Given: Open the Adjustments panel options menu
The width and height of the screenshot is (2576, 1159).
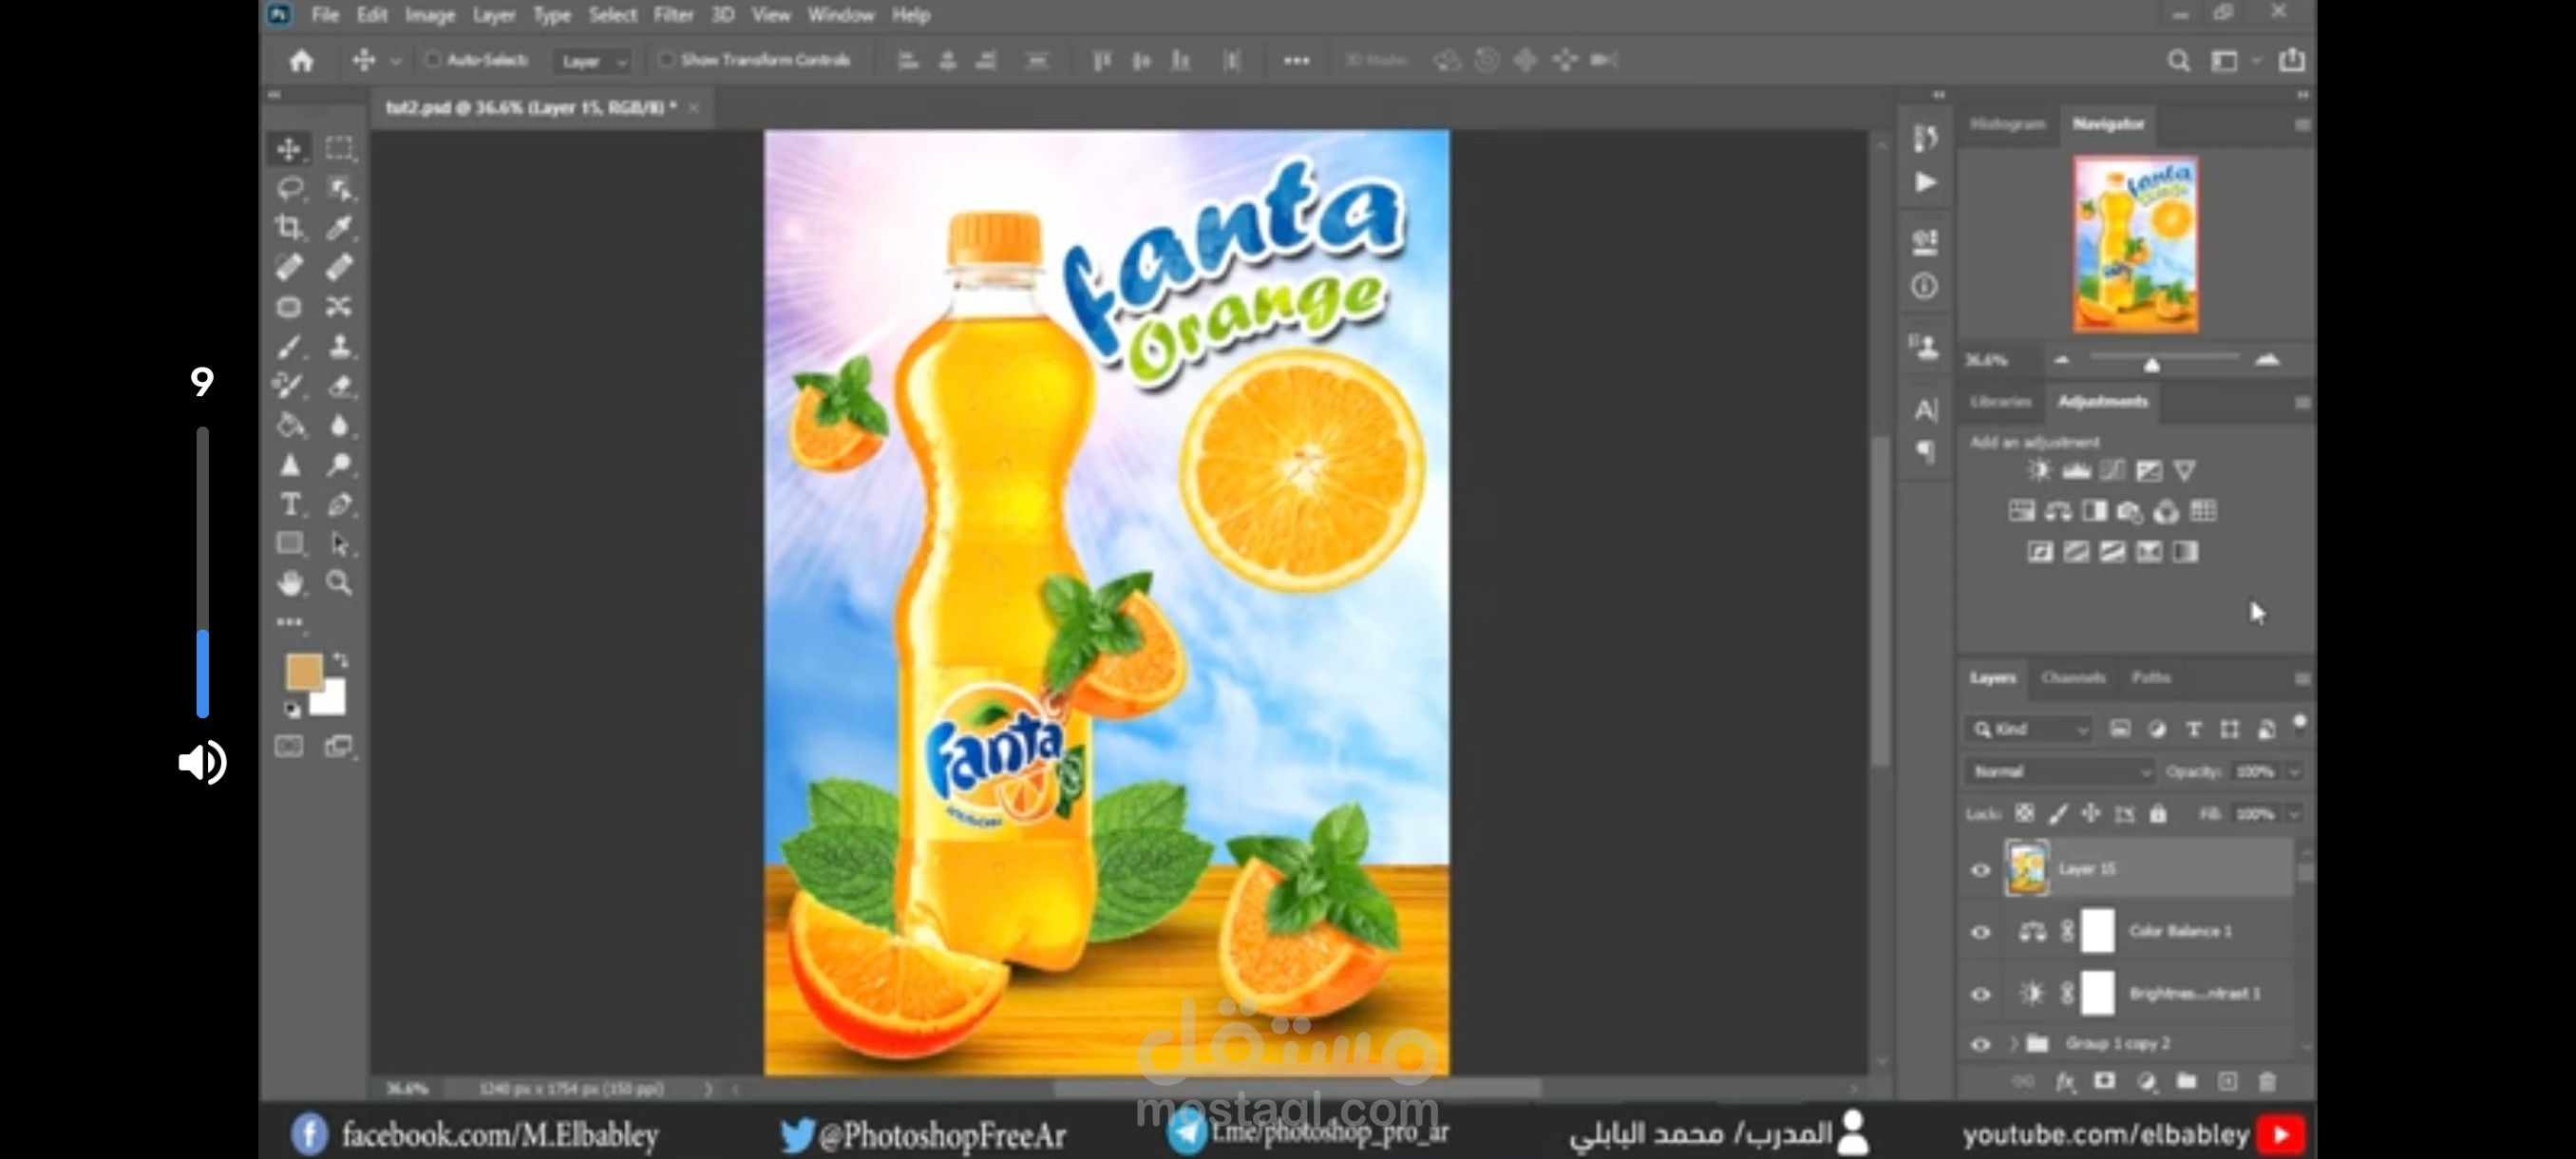Looking at the screenshot, I should (x=2302, y=402).
